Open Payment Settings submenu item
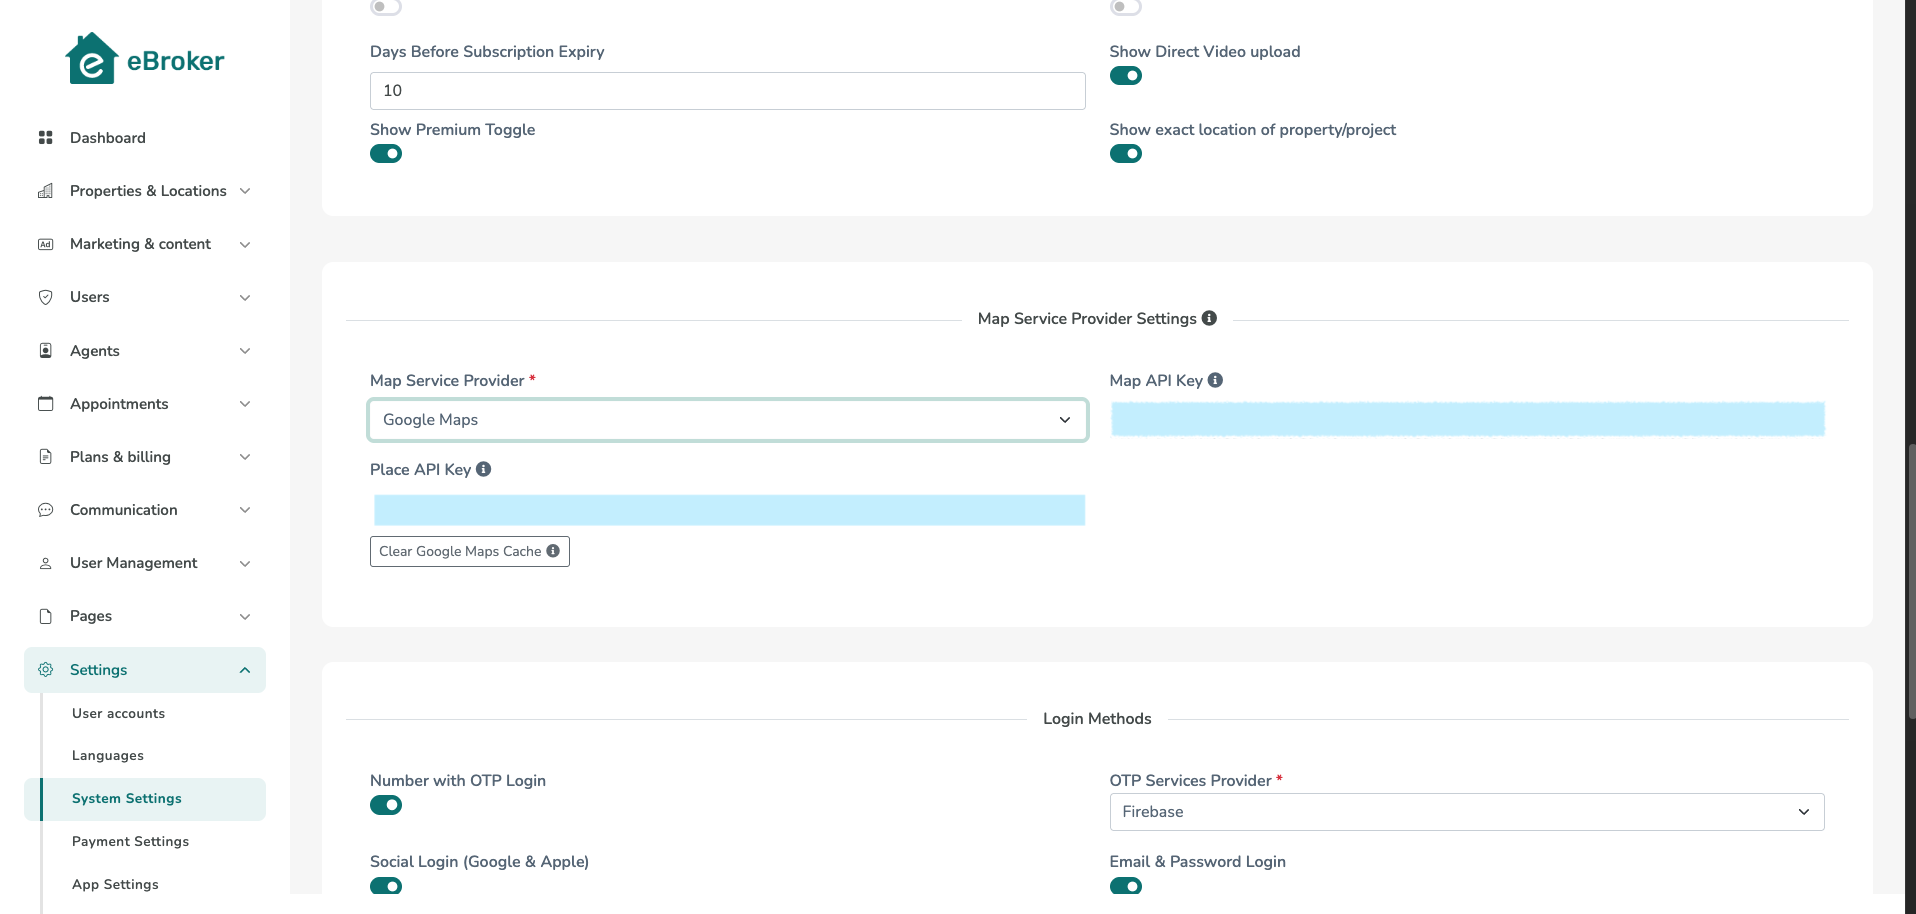This screenshot has width=1916, height=914. pos(130,841)
